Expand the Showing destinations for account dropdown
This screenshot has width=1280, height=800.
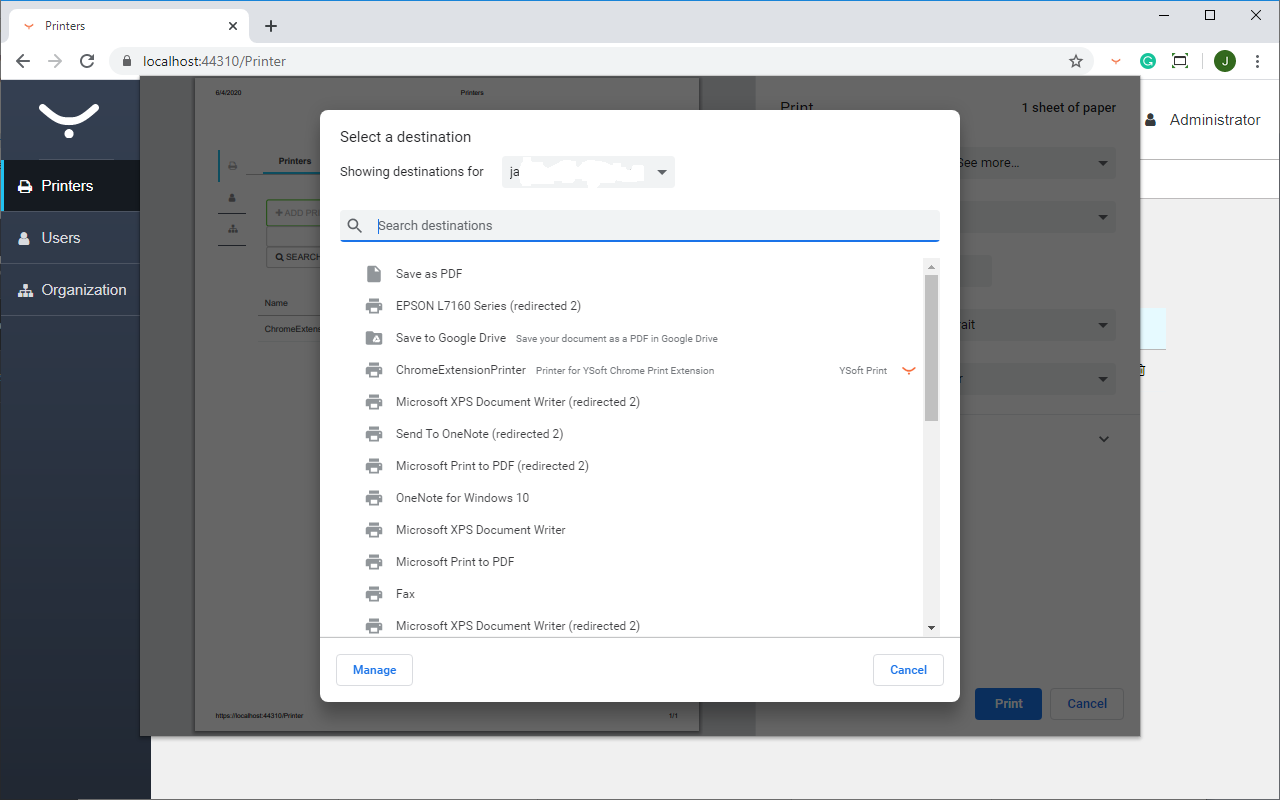[x=661, y=171]
